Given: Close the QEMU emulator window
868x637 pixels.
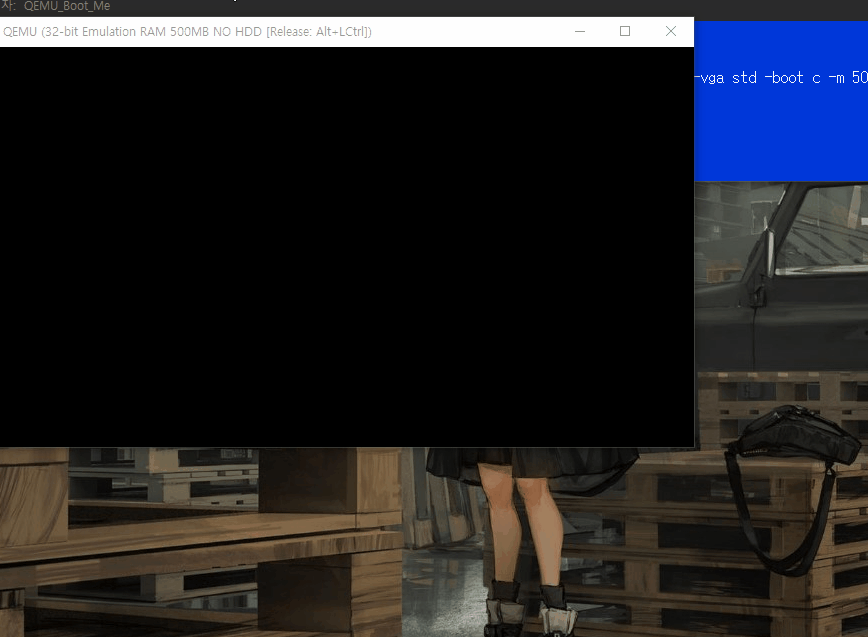Looking at the screenshot, I should pyautogui.click(x=670, y=32).
